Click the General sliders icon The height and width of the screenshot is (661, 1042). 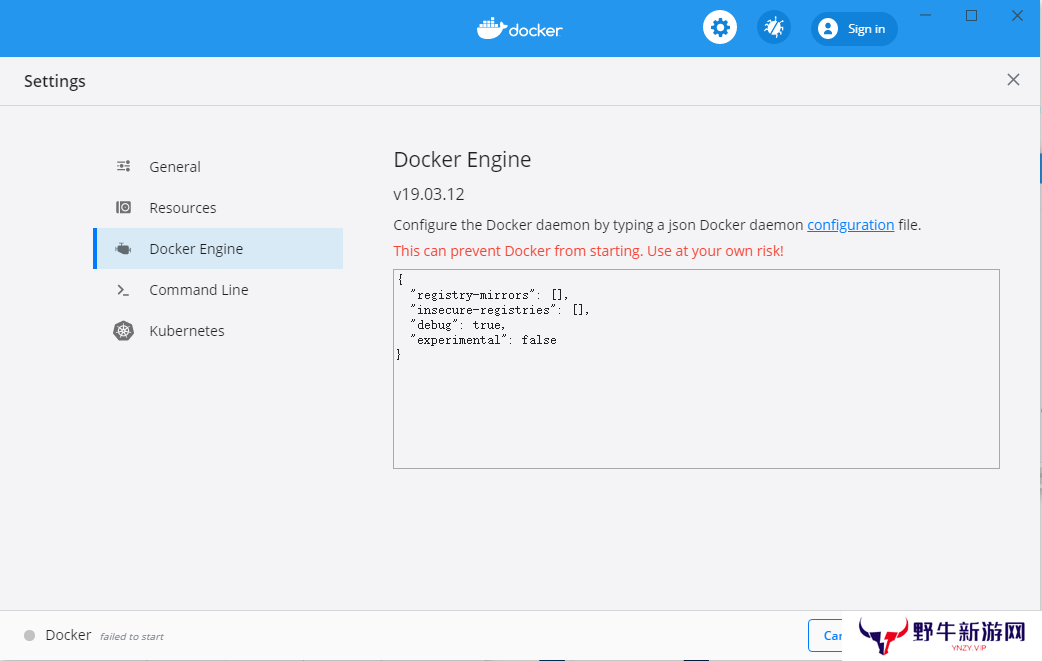click(x=124, y=166)
